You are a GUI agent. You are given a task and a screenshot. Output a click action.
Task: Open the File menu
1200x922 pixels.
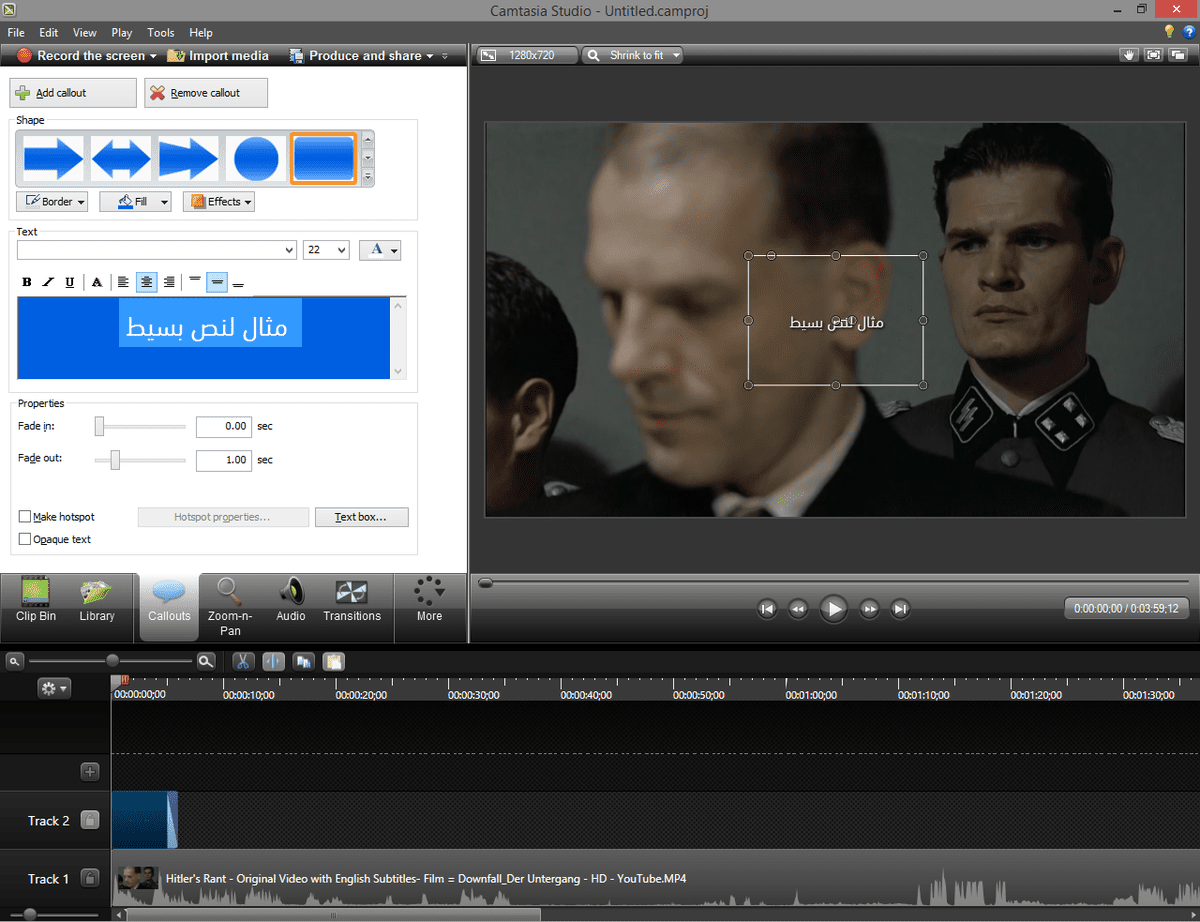[16, 33]
